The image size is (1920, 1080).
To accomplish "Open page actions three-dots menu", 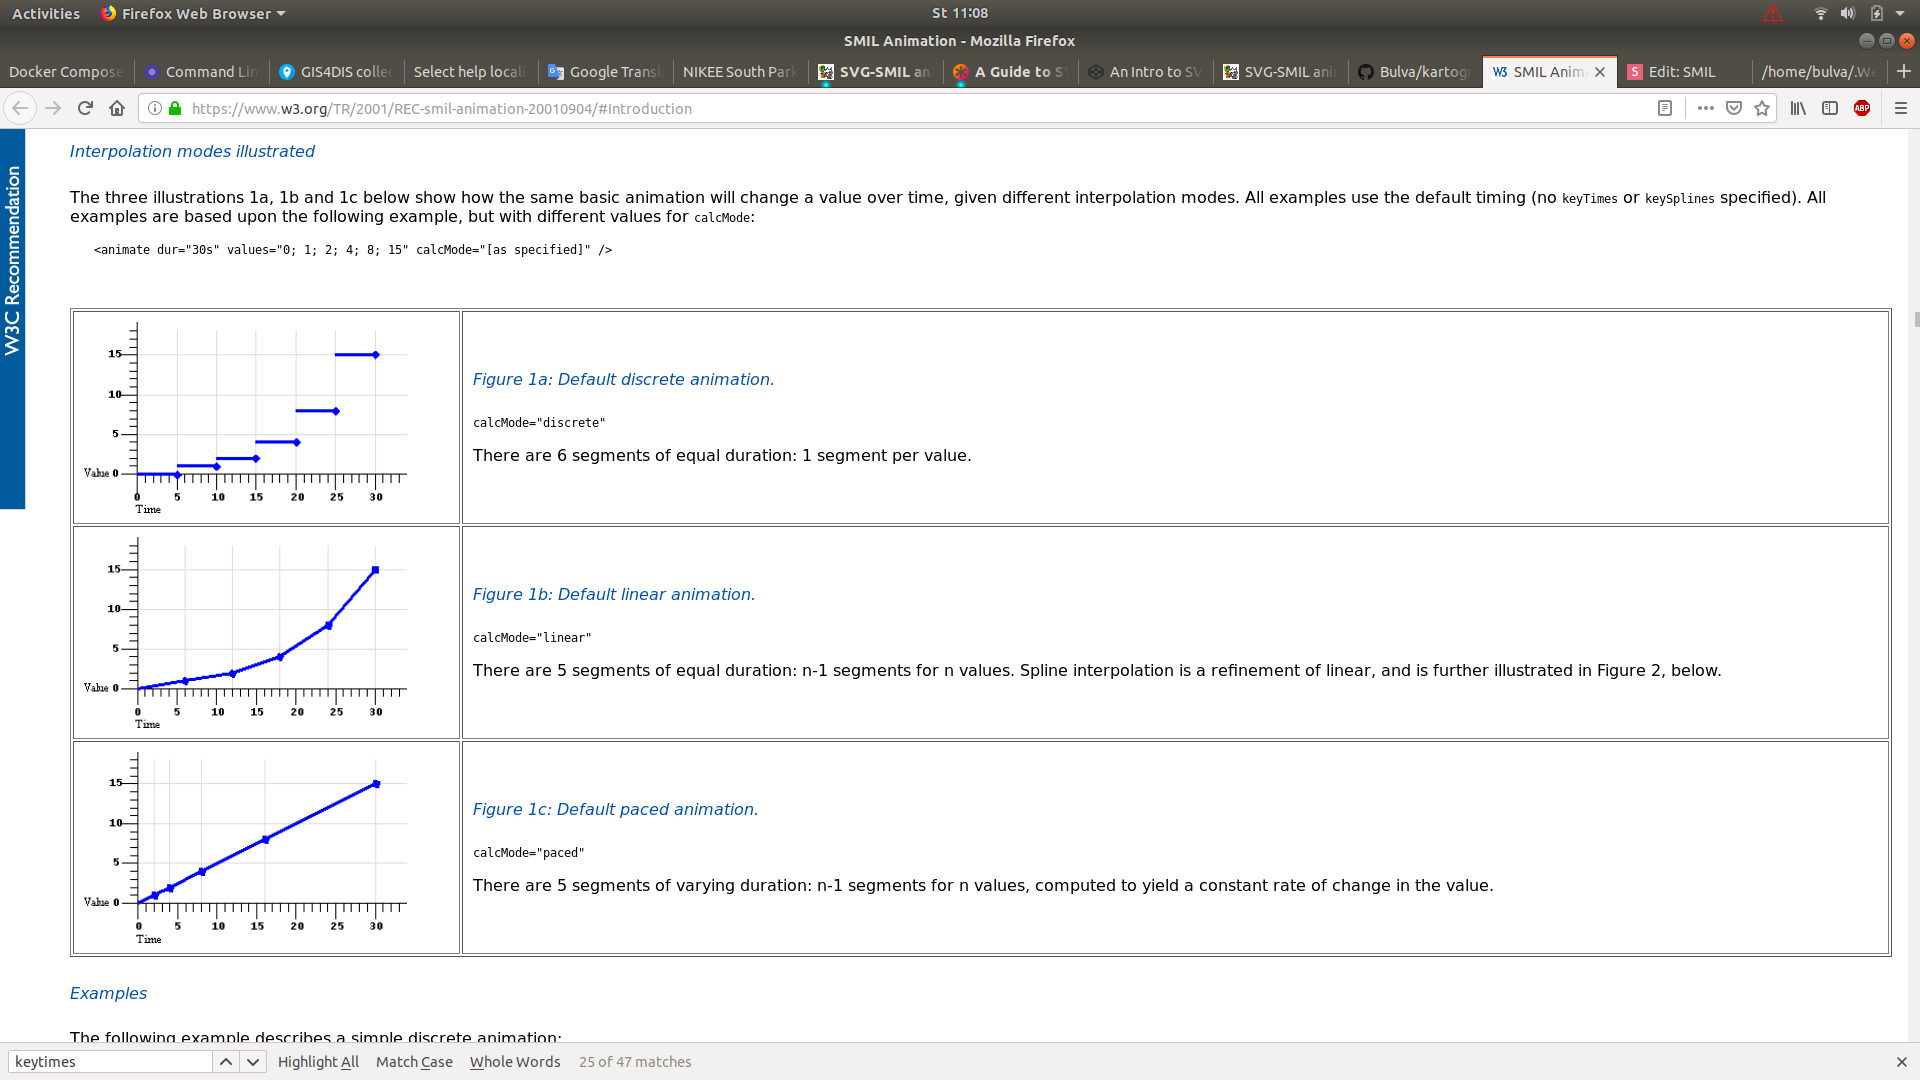I will (x=1705, y=108).
